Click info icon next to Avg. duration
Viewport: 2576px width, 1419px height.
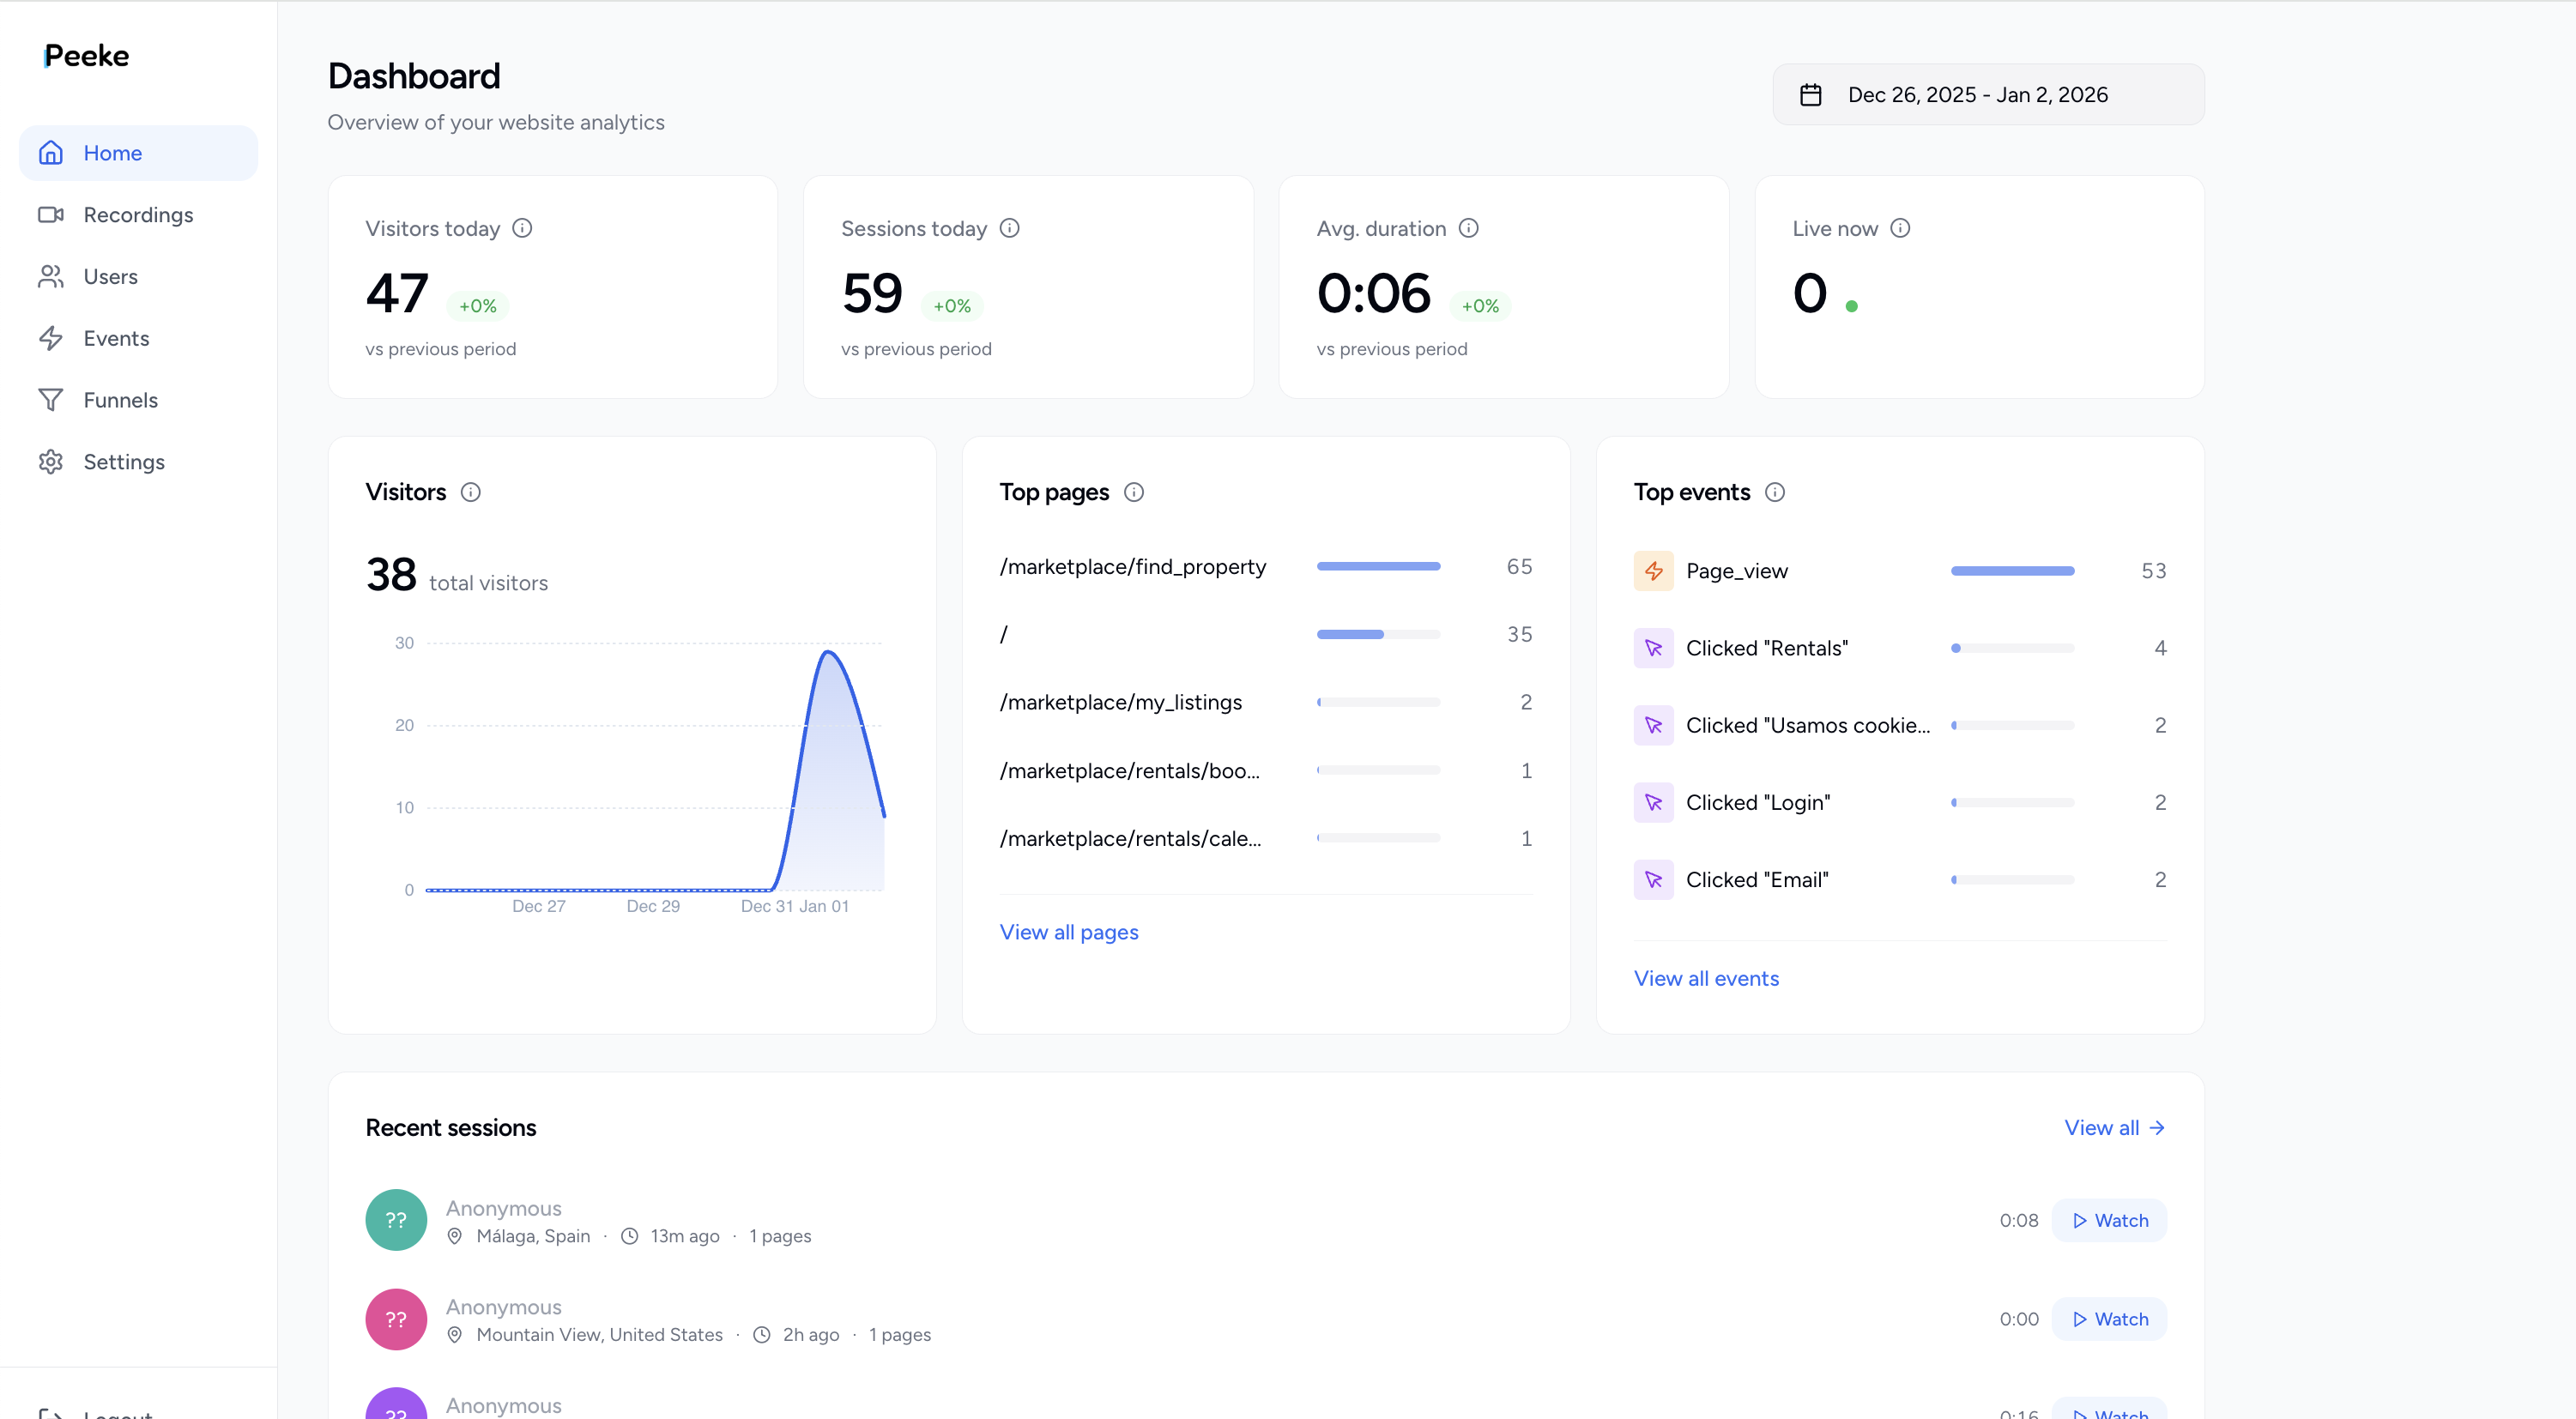pos(1468,228)
